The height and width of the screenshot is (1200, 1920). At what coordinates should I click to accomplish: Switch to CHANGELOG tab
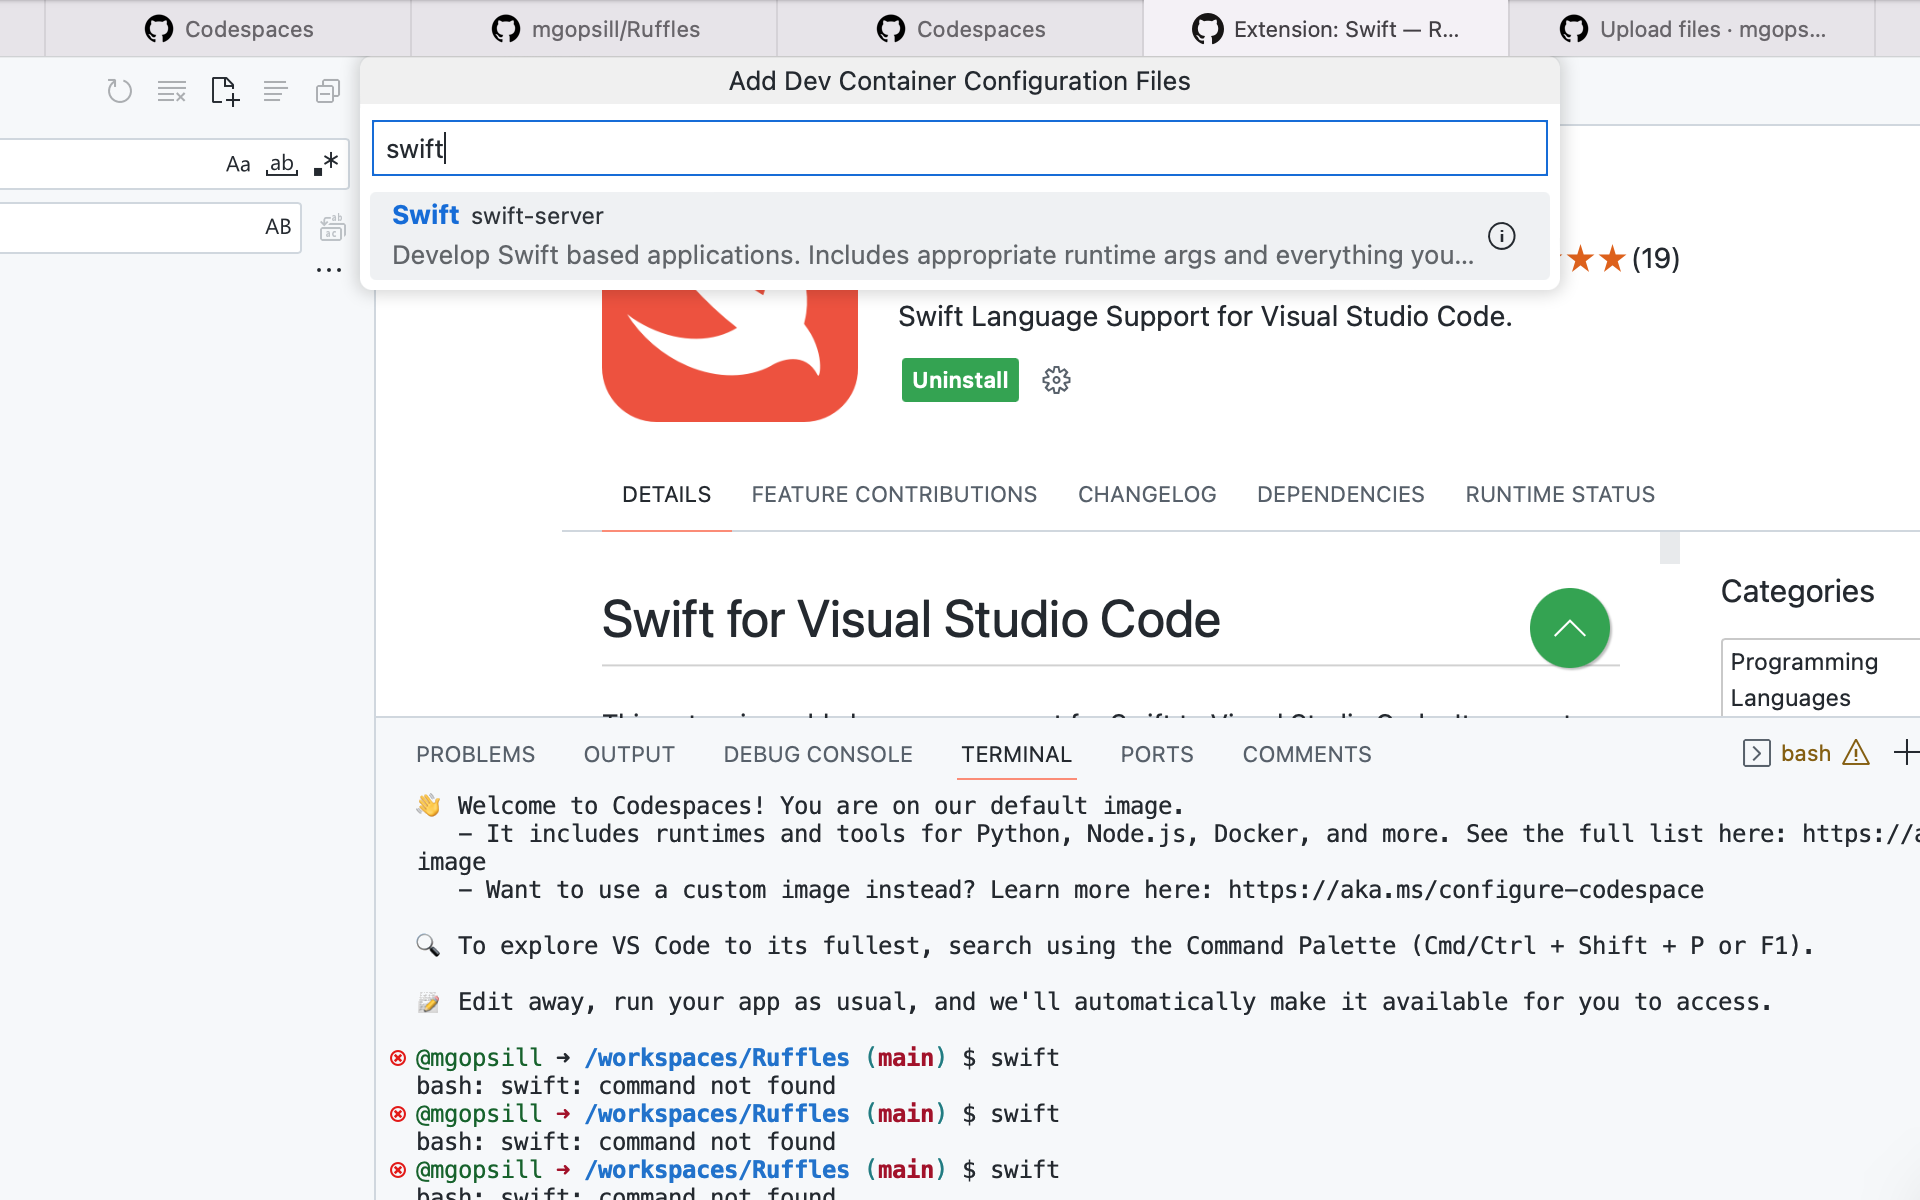(1147, 494)
